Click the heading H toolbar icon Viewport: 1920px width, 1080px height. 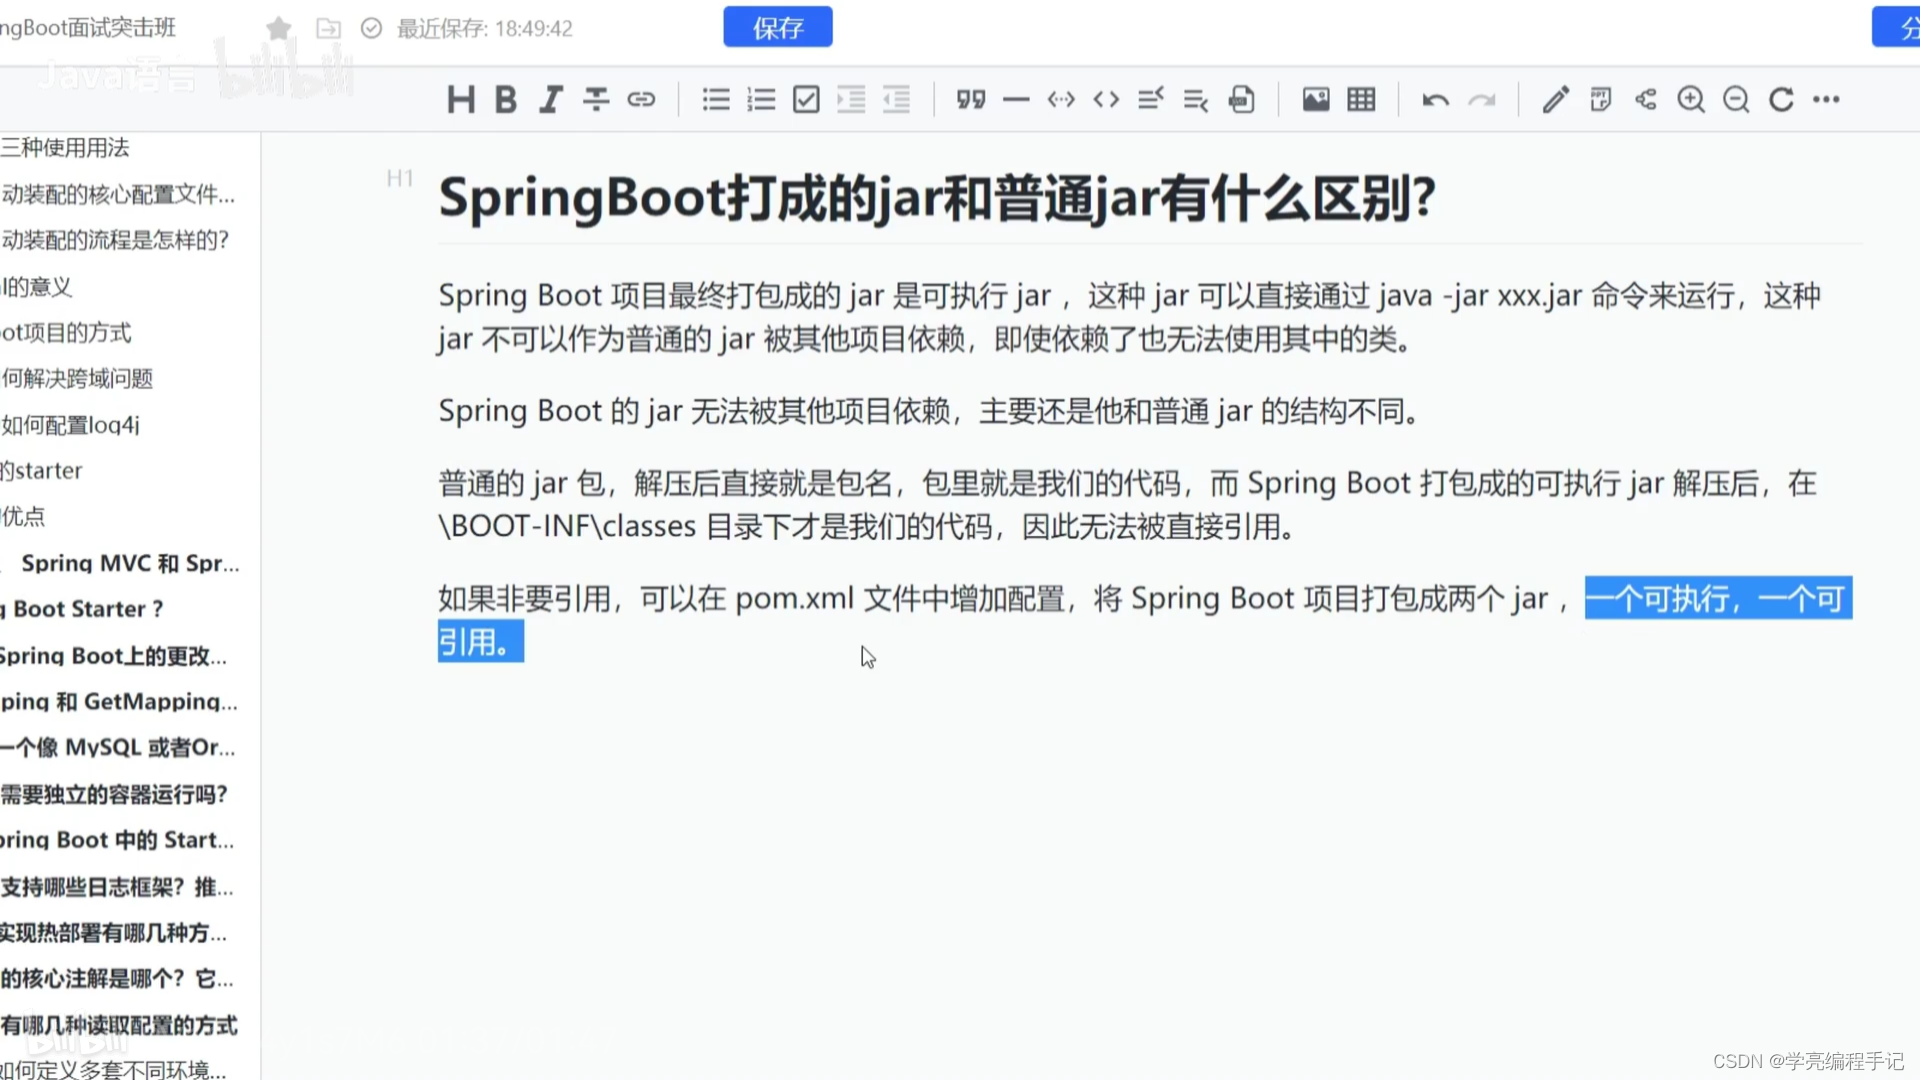pos(461,99)
